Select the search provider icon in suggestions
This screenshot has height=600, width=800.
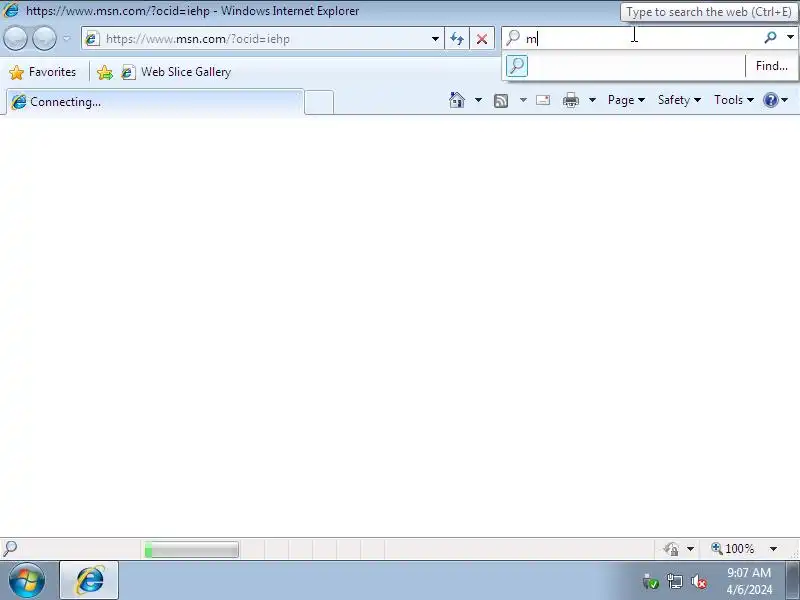(x=517, y=66)
